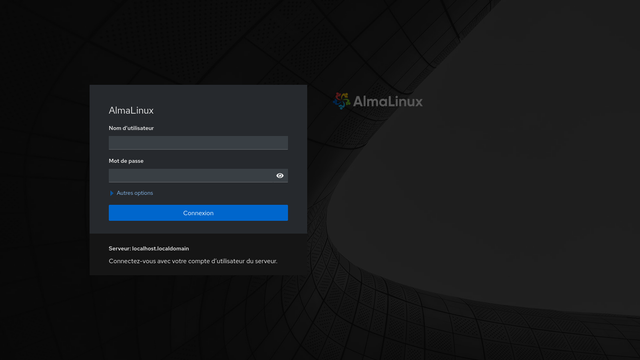The image size is (640, 360).
Task: Click the AlmaLinux heading in login panel
Action: (131, 110)
